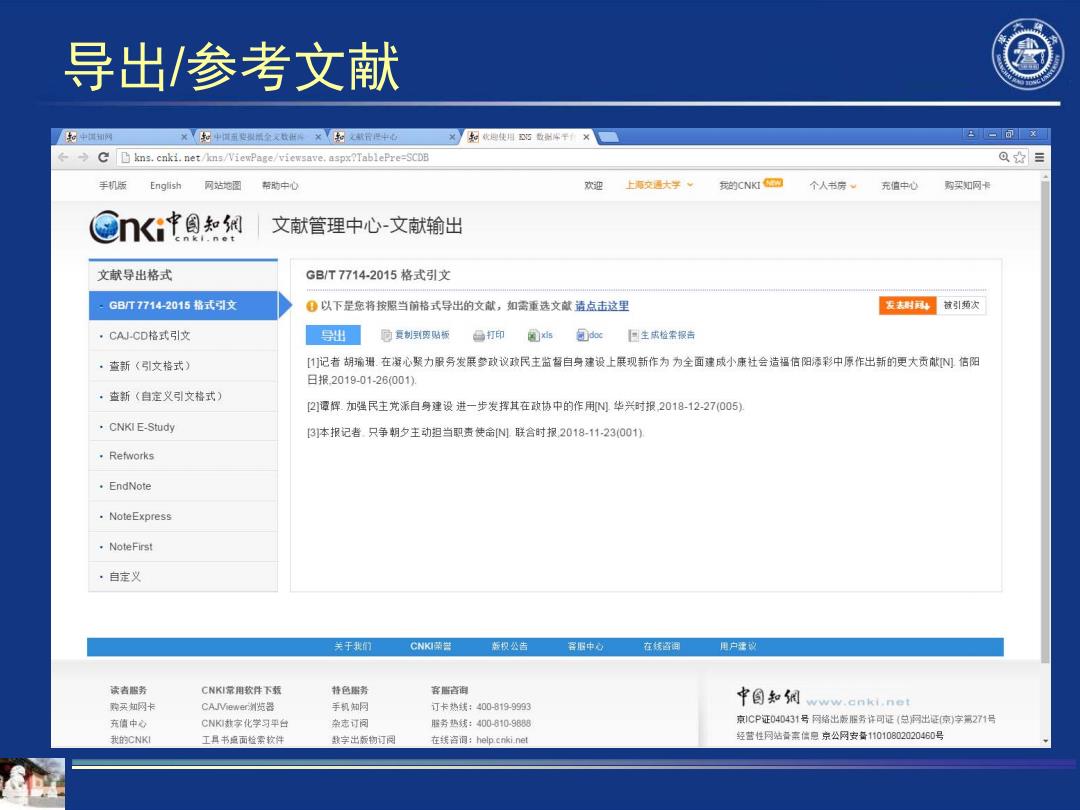Close the active 欢迎使用 KNS tab
The width and height of the screenshot is (1080, 810).
coord(586,137)
